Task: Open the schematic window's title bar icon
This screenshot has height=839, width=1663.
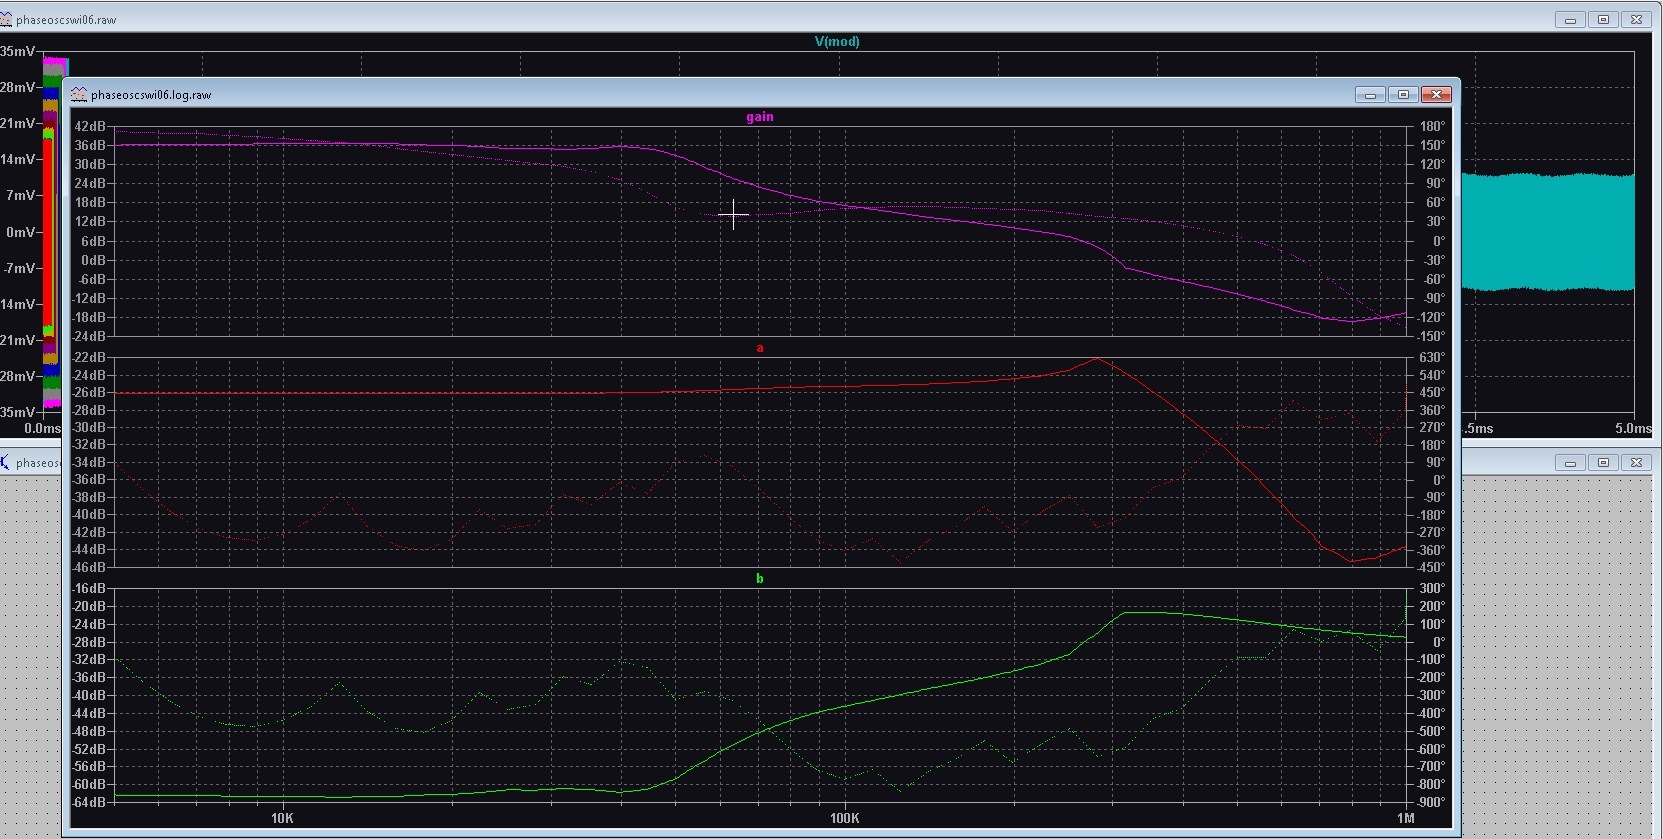Action: click(5, 462)
